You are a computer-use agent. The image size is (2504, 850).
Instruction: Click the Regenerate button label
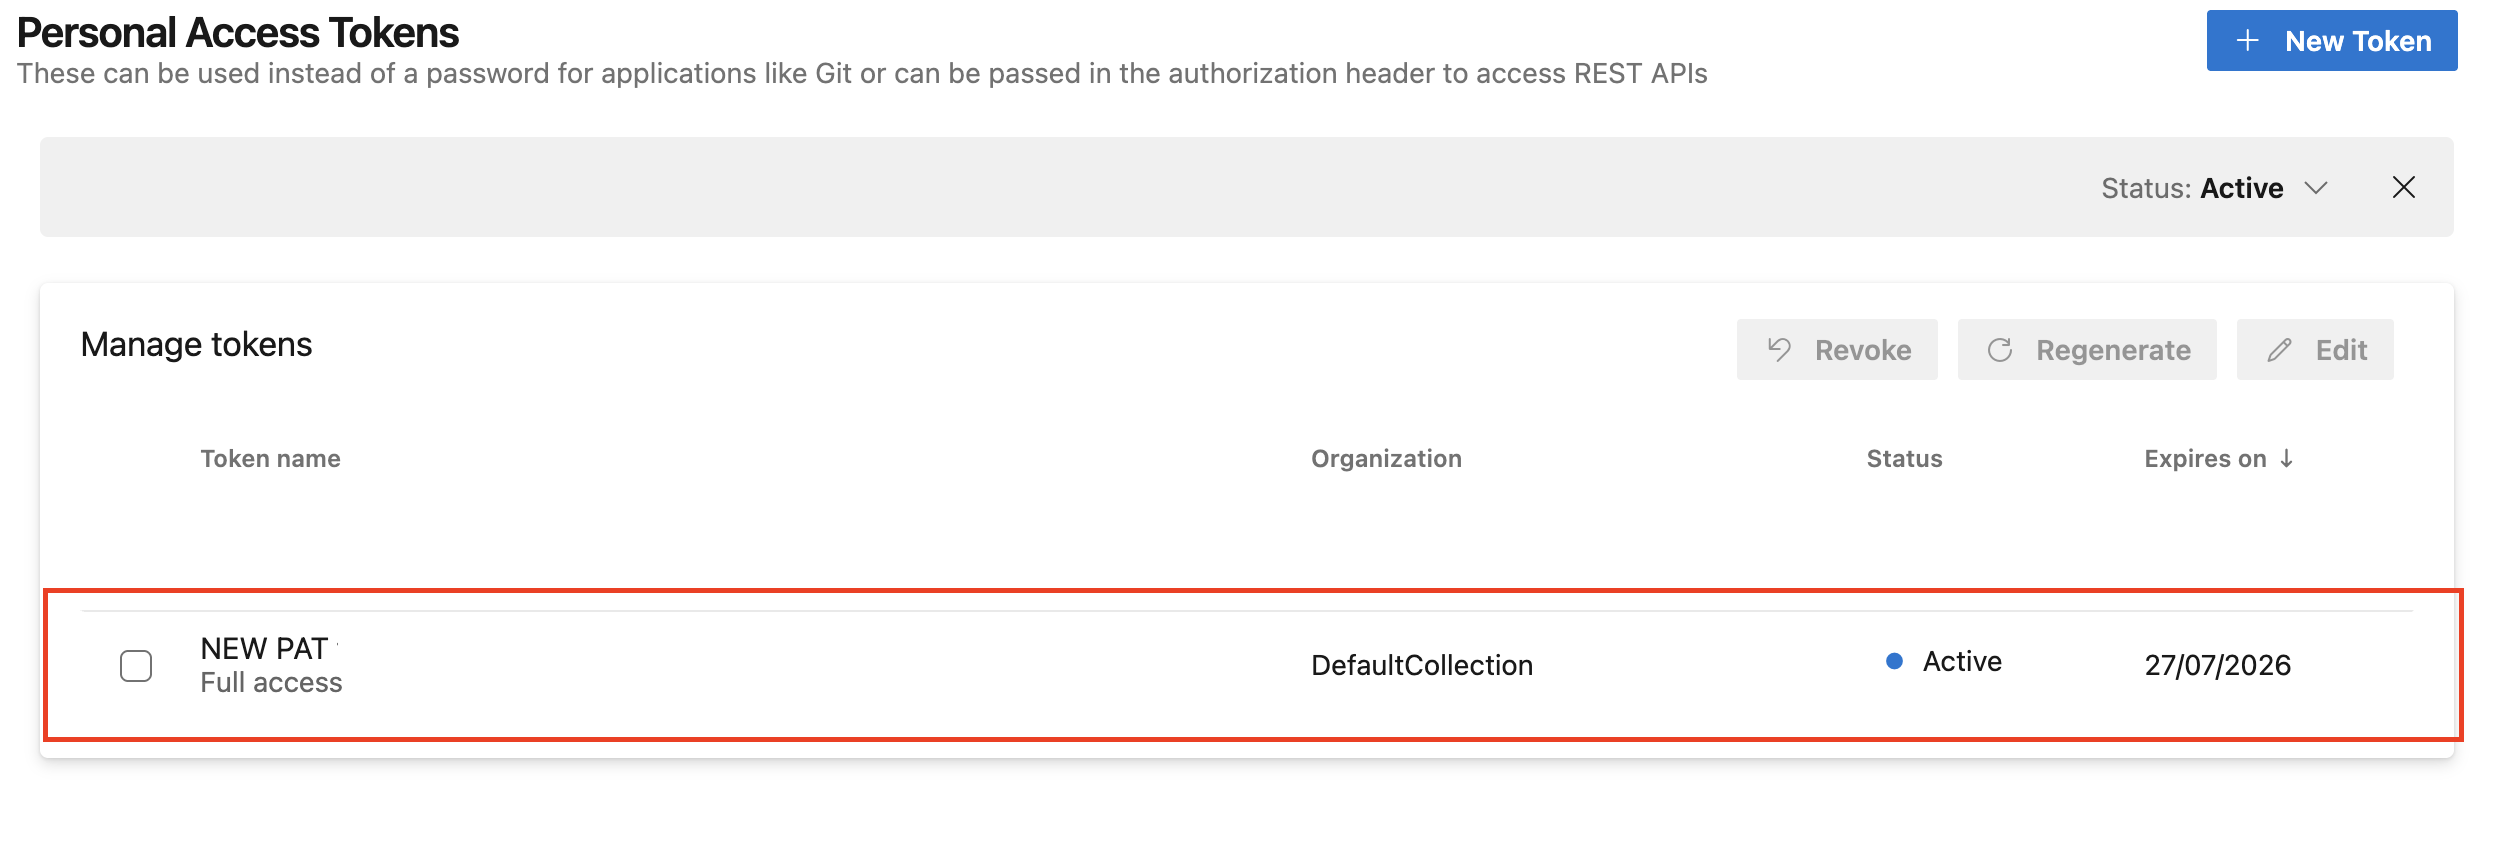(2113, 350)
